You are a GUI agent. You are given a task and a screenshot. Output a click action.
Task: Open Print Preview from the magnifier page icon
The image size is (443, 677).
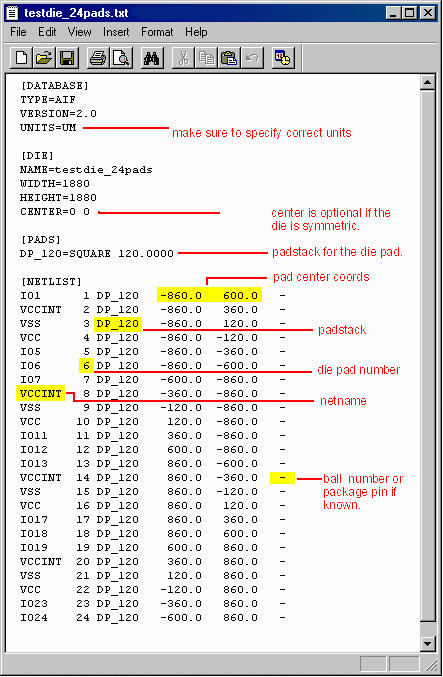click(121, 57)
